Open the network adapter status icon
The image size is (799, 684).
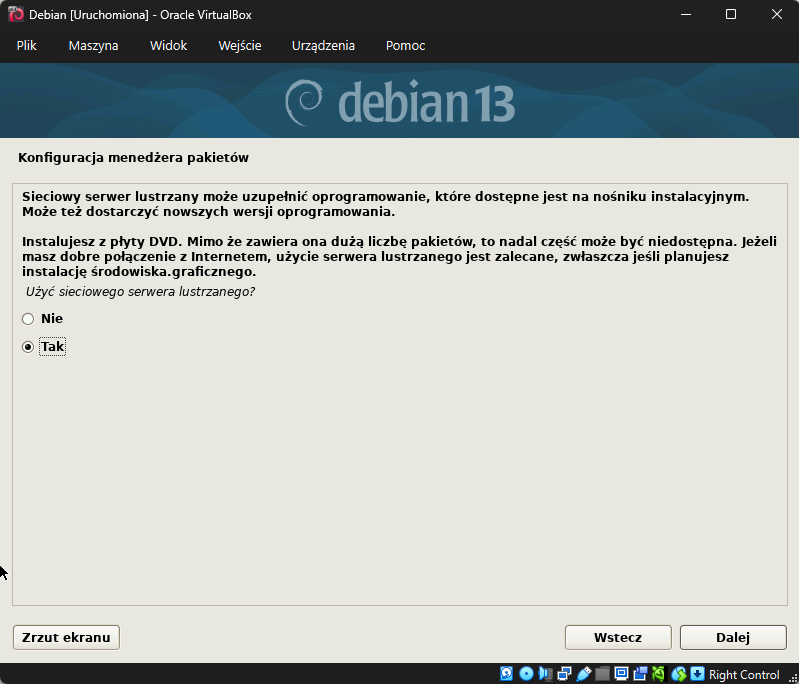pos(564,674)
